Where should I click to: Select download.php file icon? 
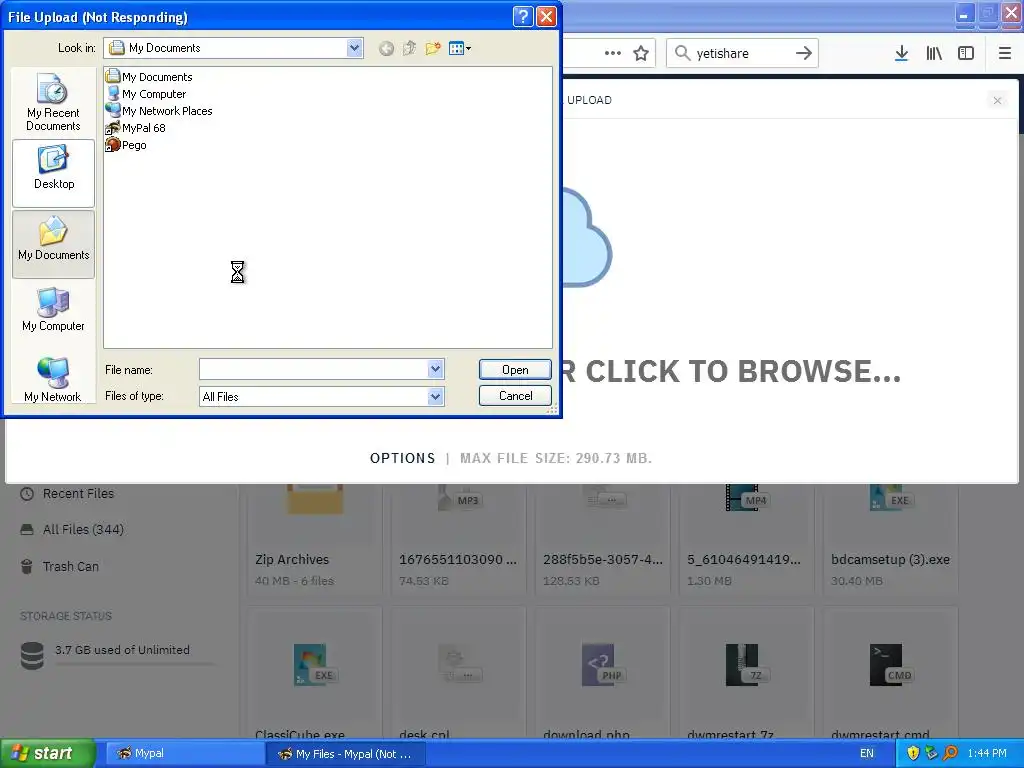603,665
